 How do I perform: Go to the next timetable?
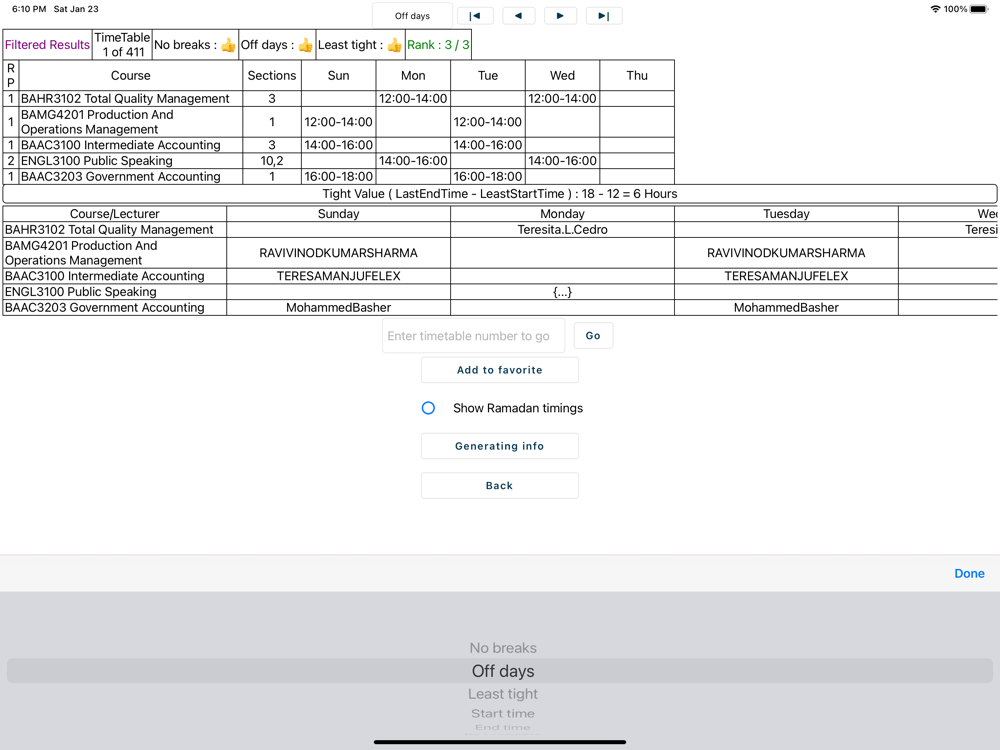pyautogui.click(x=560, y=16)
